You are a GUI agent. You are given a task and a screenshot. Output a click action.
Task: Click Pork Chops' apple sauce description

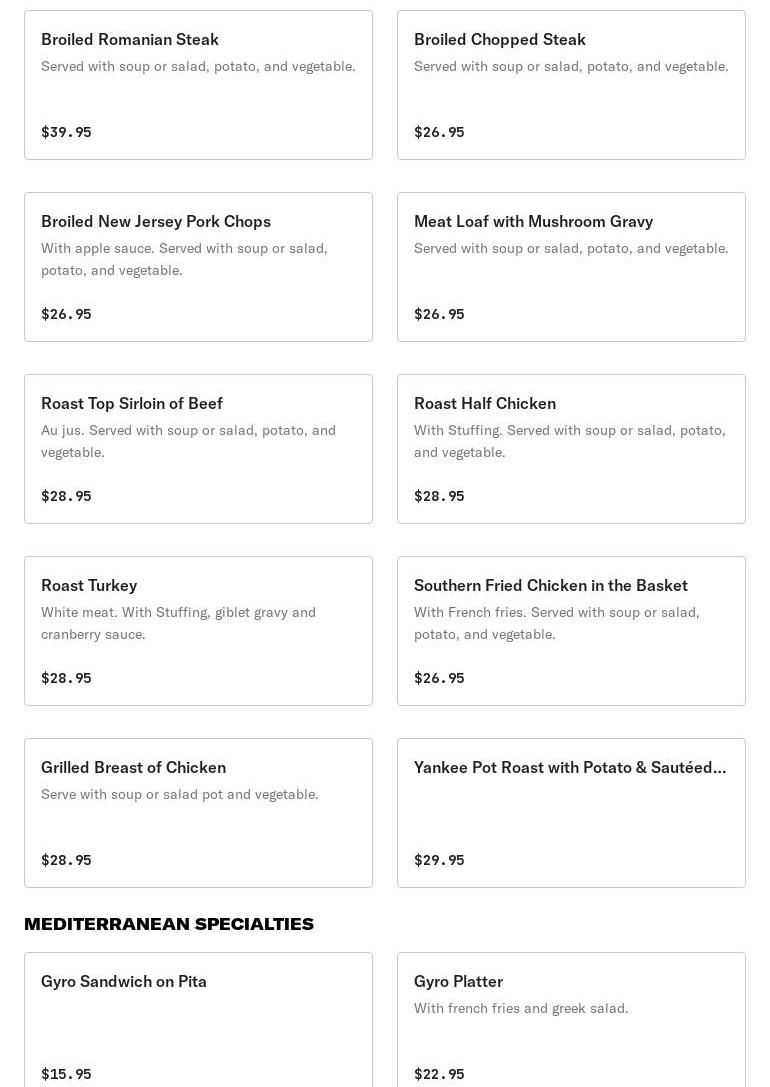point(184,259)
